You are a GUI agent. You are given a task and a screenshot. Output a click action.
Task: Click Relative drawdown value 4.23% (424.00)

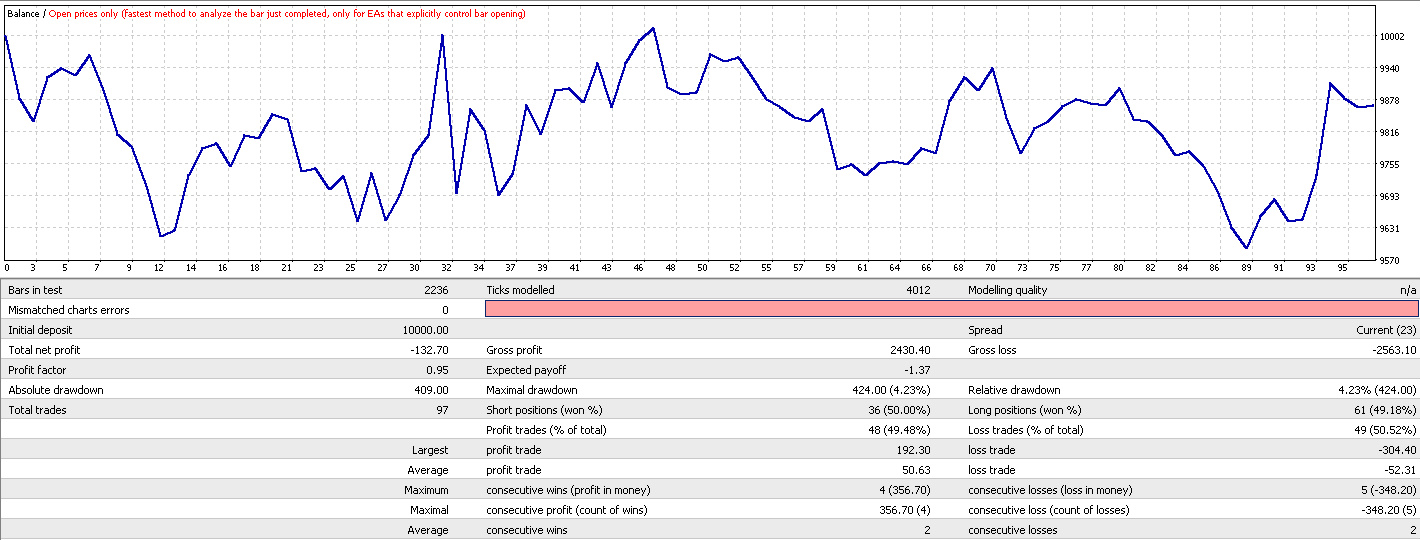[1376, 390]
